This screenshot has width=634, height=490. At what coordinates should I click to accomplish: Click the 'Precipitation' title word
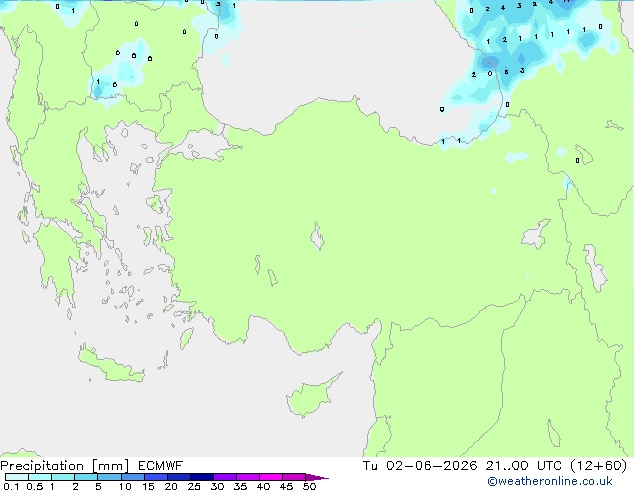pyautogui.click(x=42, y=466)
